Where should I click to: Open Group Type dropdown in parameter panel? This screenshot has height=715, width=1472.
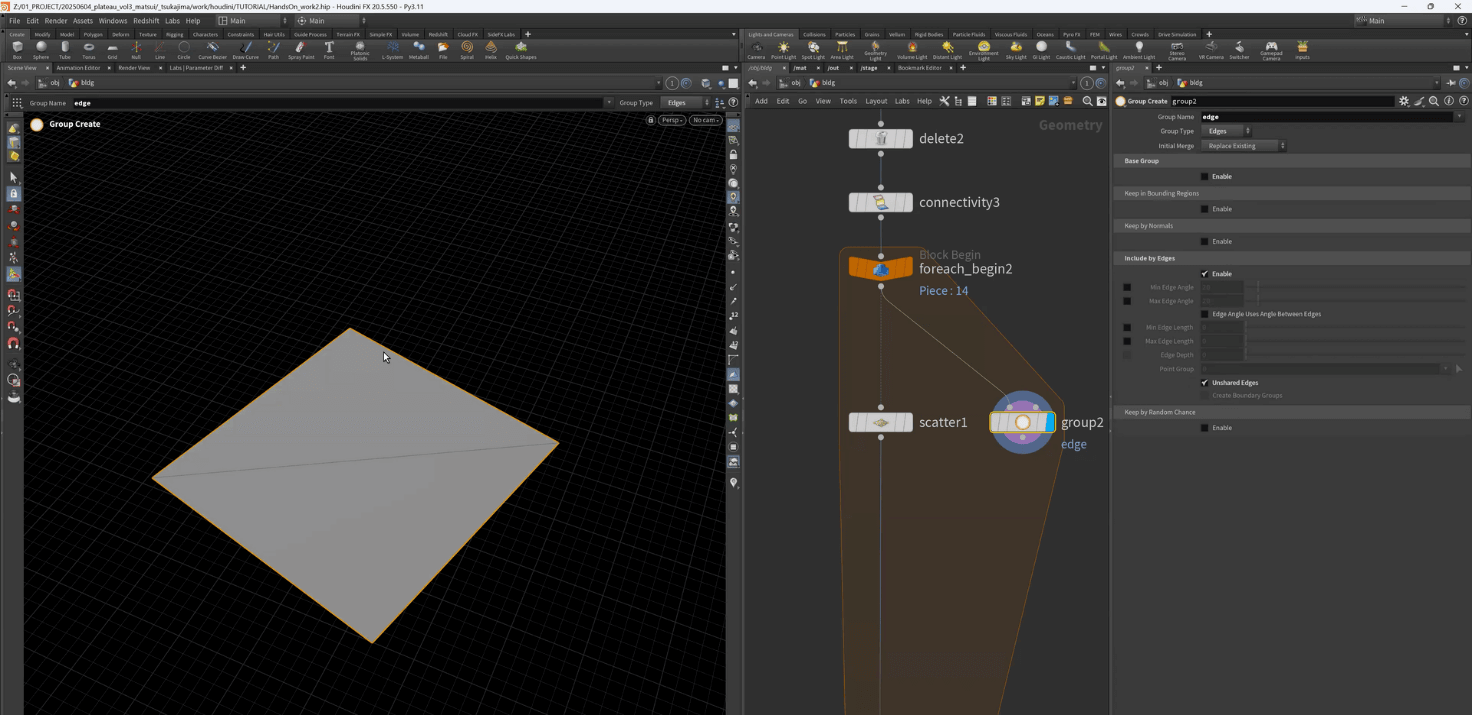(x=1228, y=131)
